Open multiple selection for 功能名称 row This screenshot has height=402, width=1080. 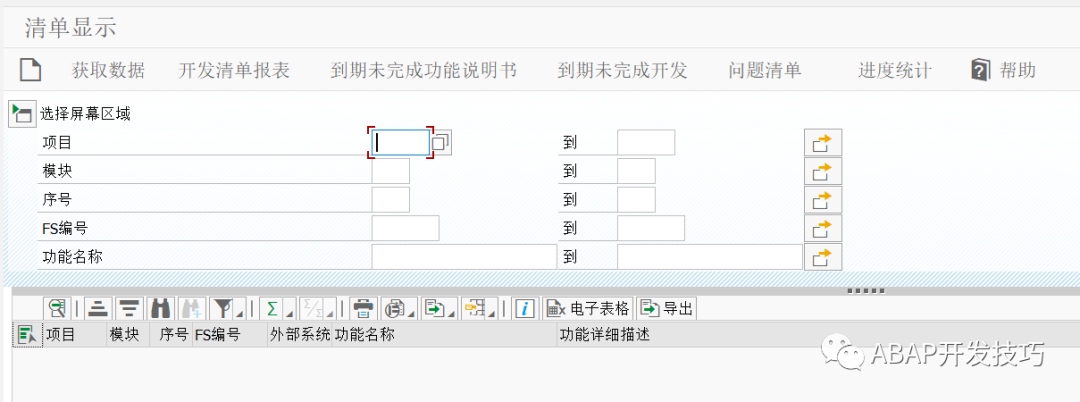[x=823, y=257]
